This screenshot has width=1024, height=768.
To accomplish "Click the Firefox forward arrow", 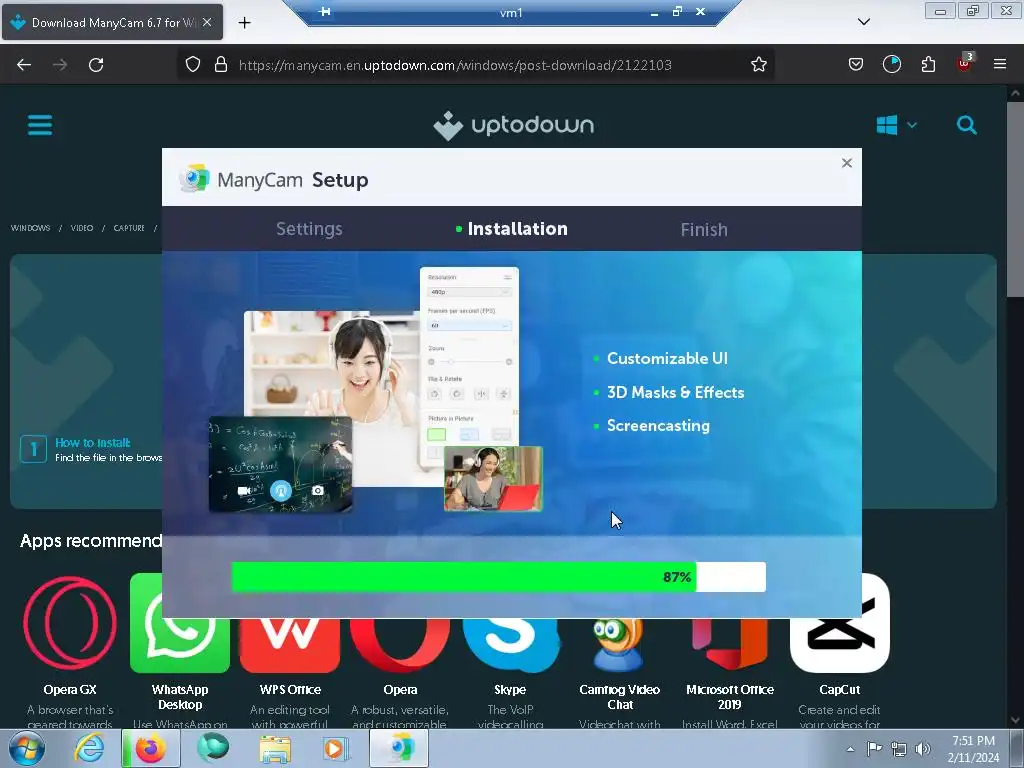I will [60, 65].
